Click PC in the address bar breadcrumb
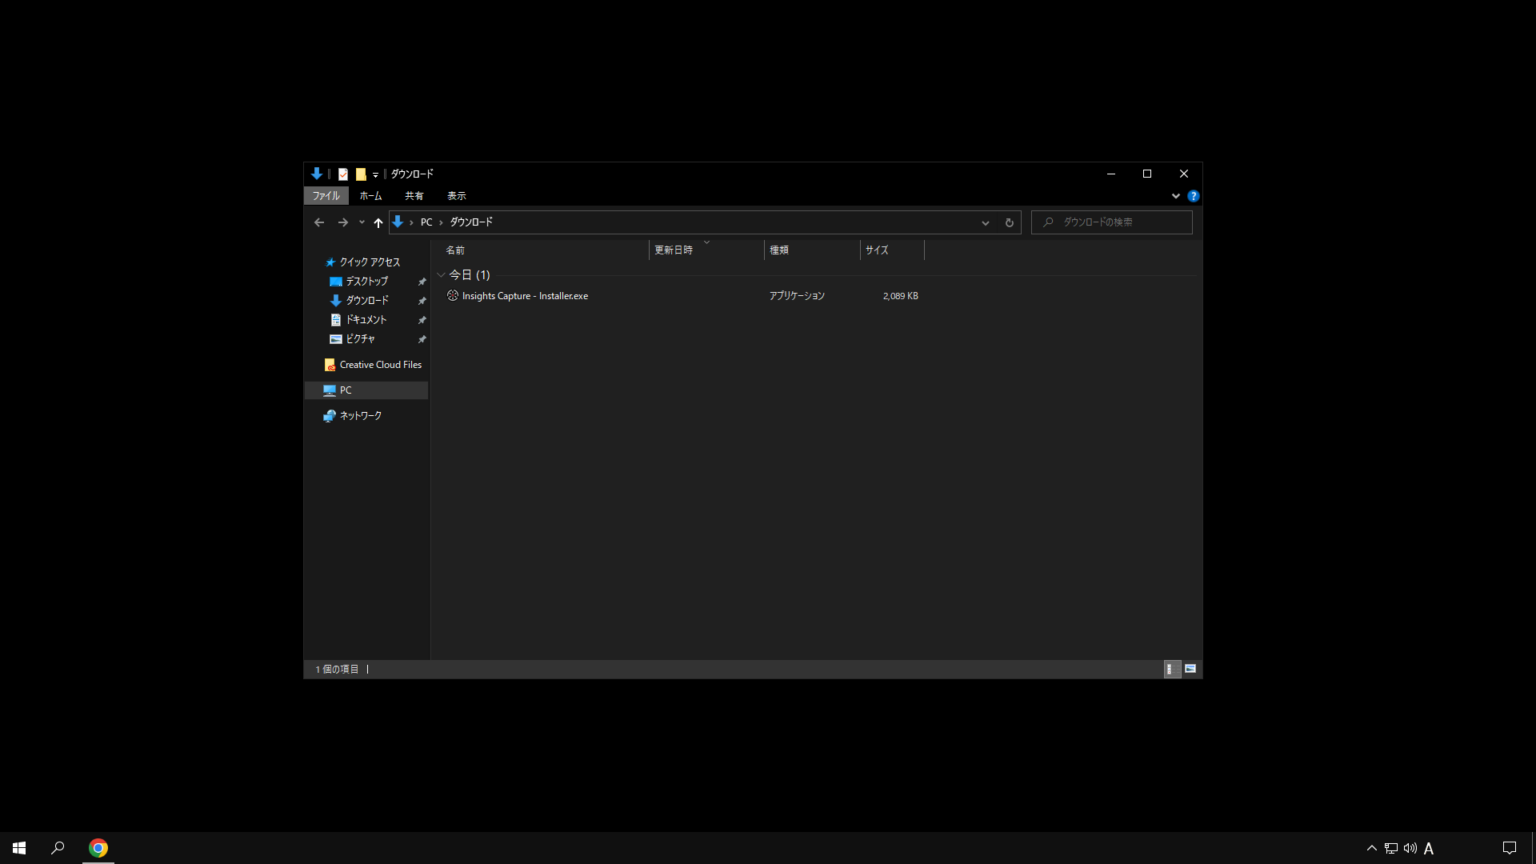 426,222
